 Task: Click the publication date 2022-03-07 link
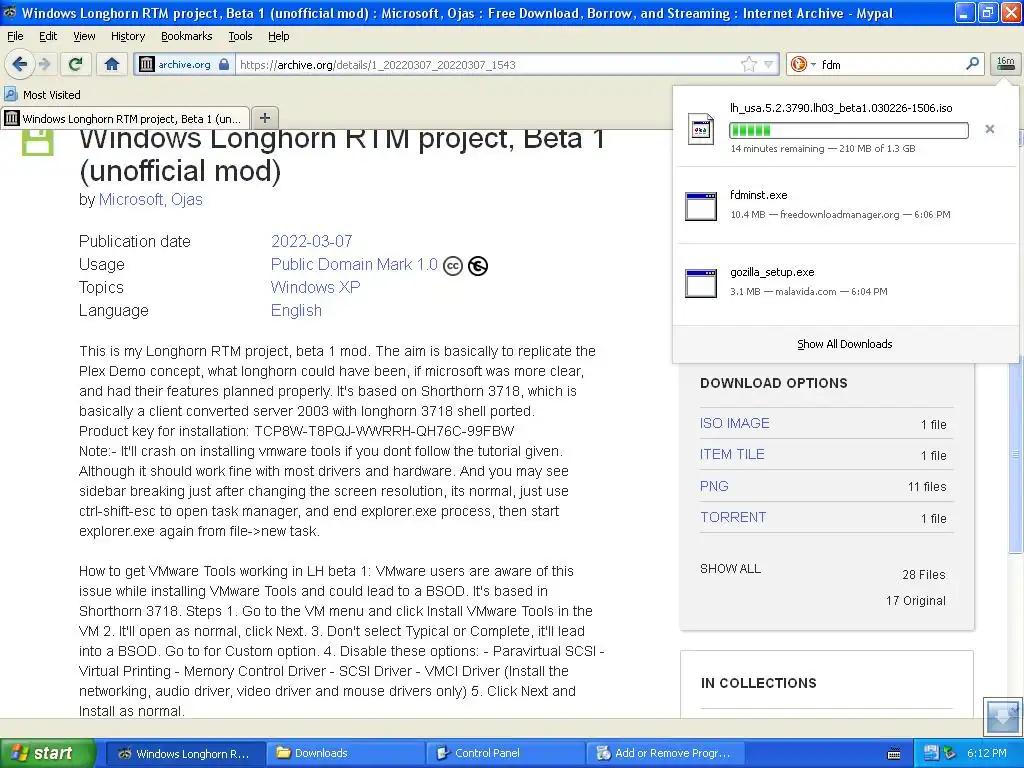(x=312, y=241)
